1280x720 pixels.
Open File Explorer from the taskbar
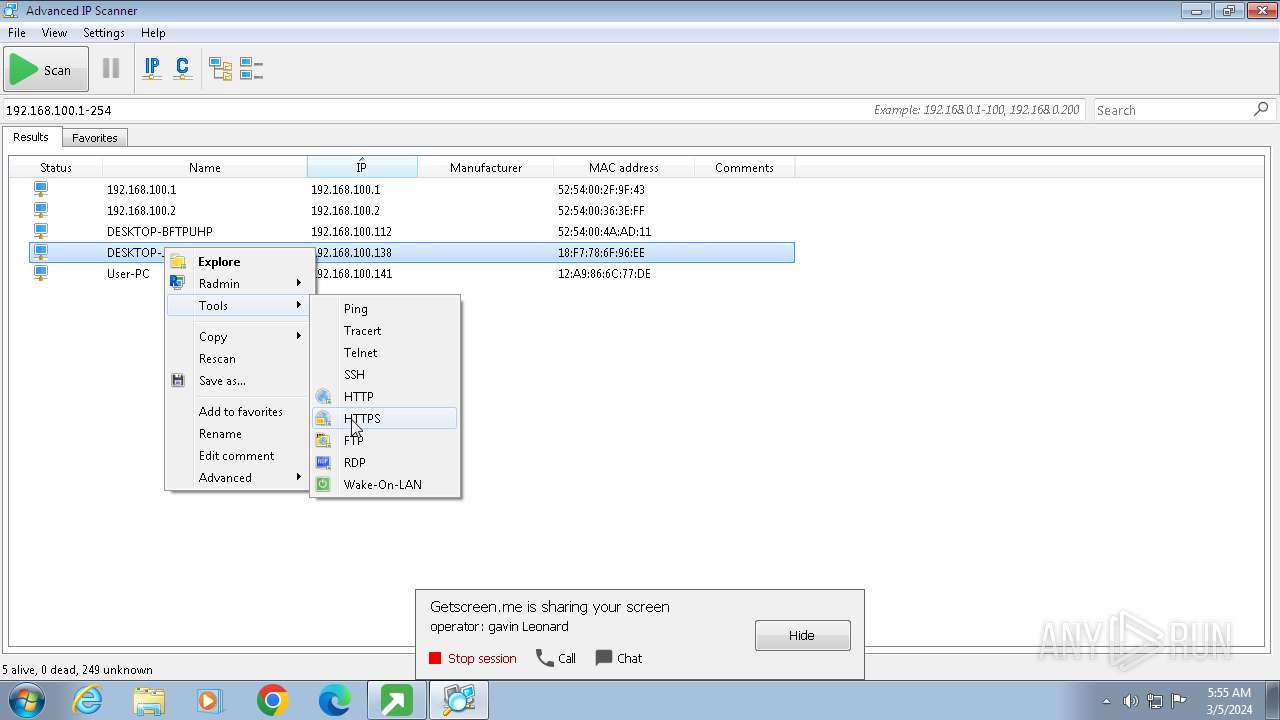[x=149, y=701]
